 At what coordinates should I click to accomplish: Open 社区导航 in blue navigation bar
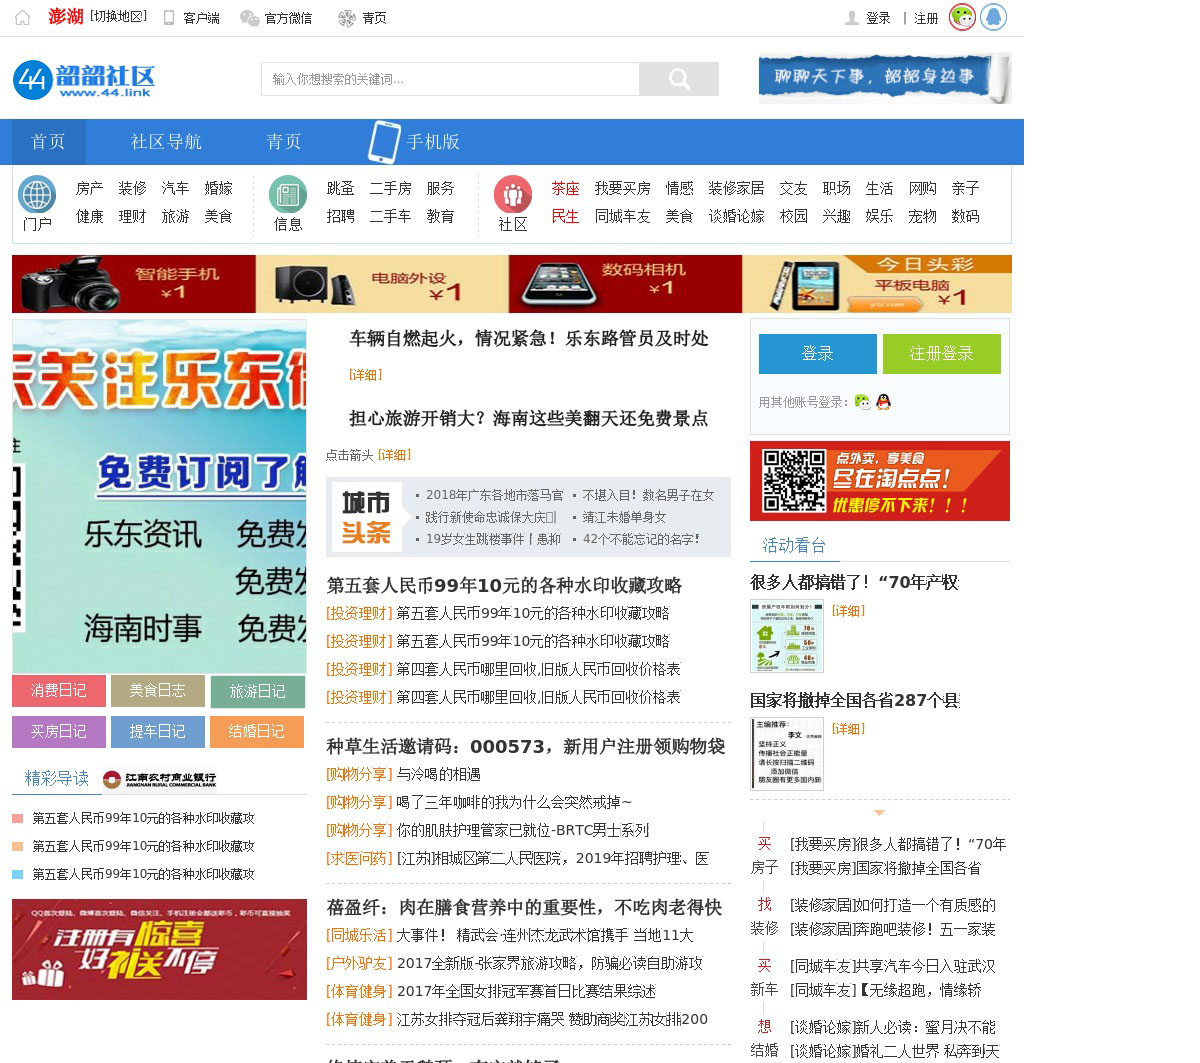(166, 142)
